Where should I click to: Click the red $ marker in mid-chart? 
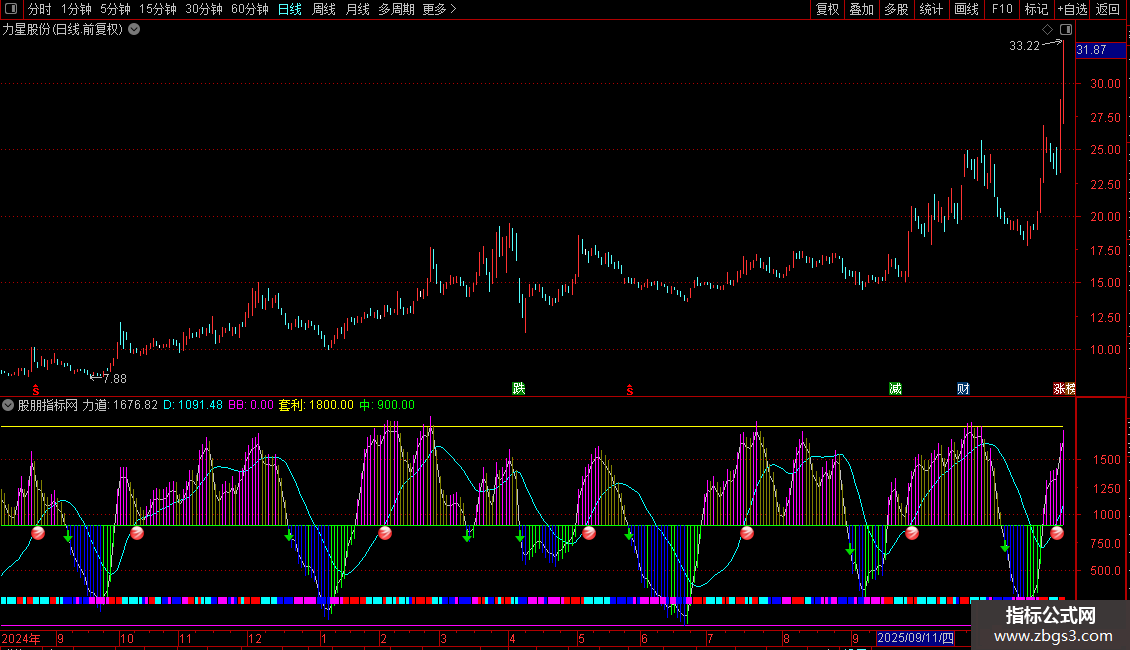629,389
